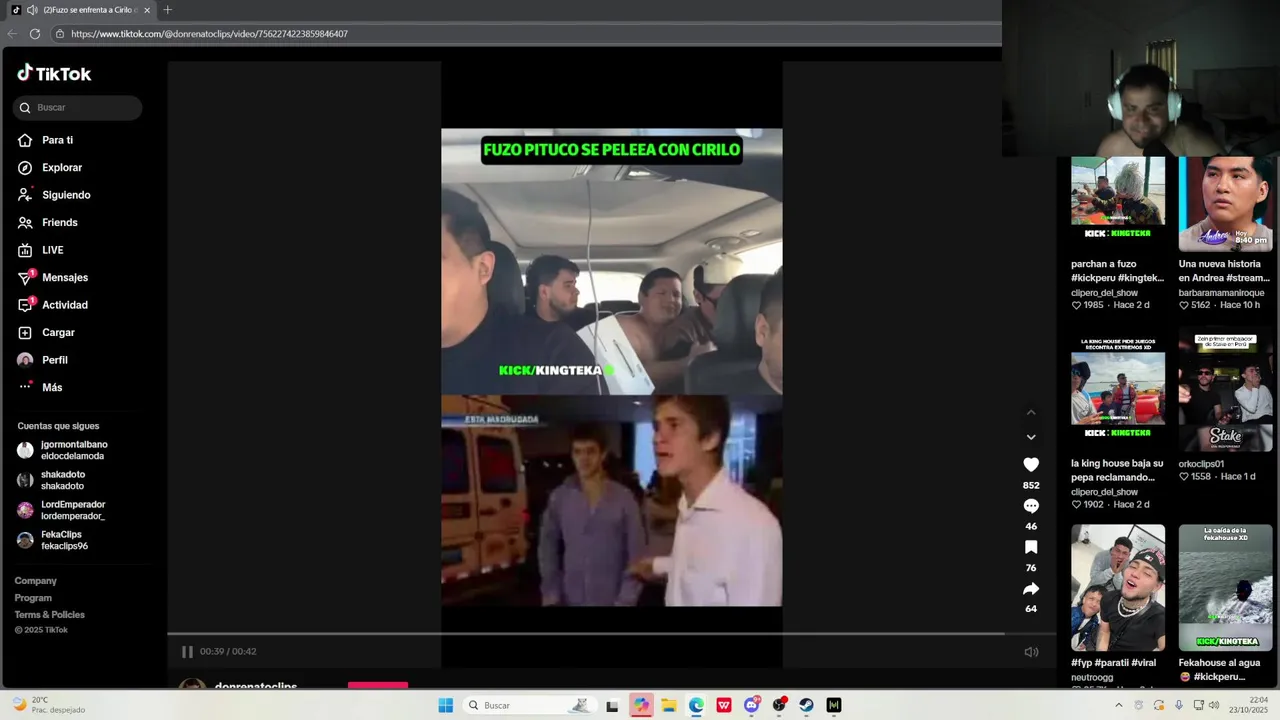Open Steam from taskbar
Image resolution: width=1280 pixels, height=720 pixels.
806,705
